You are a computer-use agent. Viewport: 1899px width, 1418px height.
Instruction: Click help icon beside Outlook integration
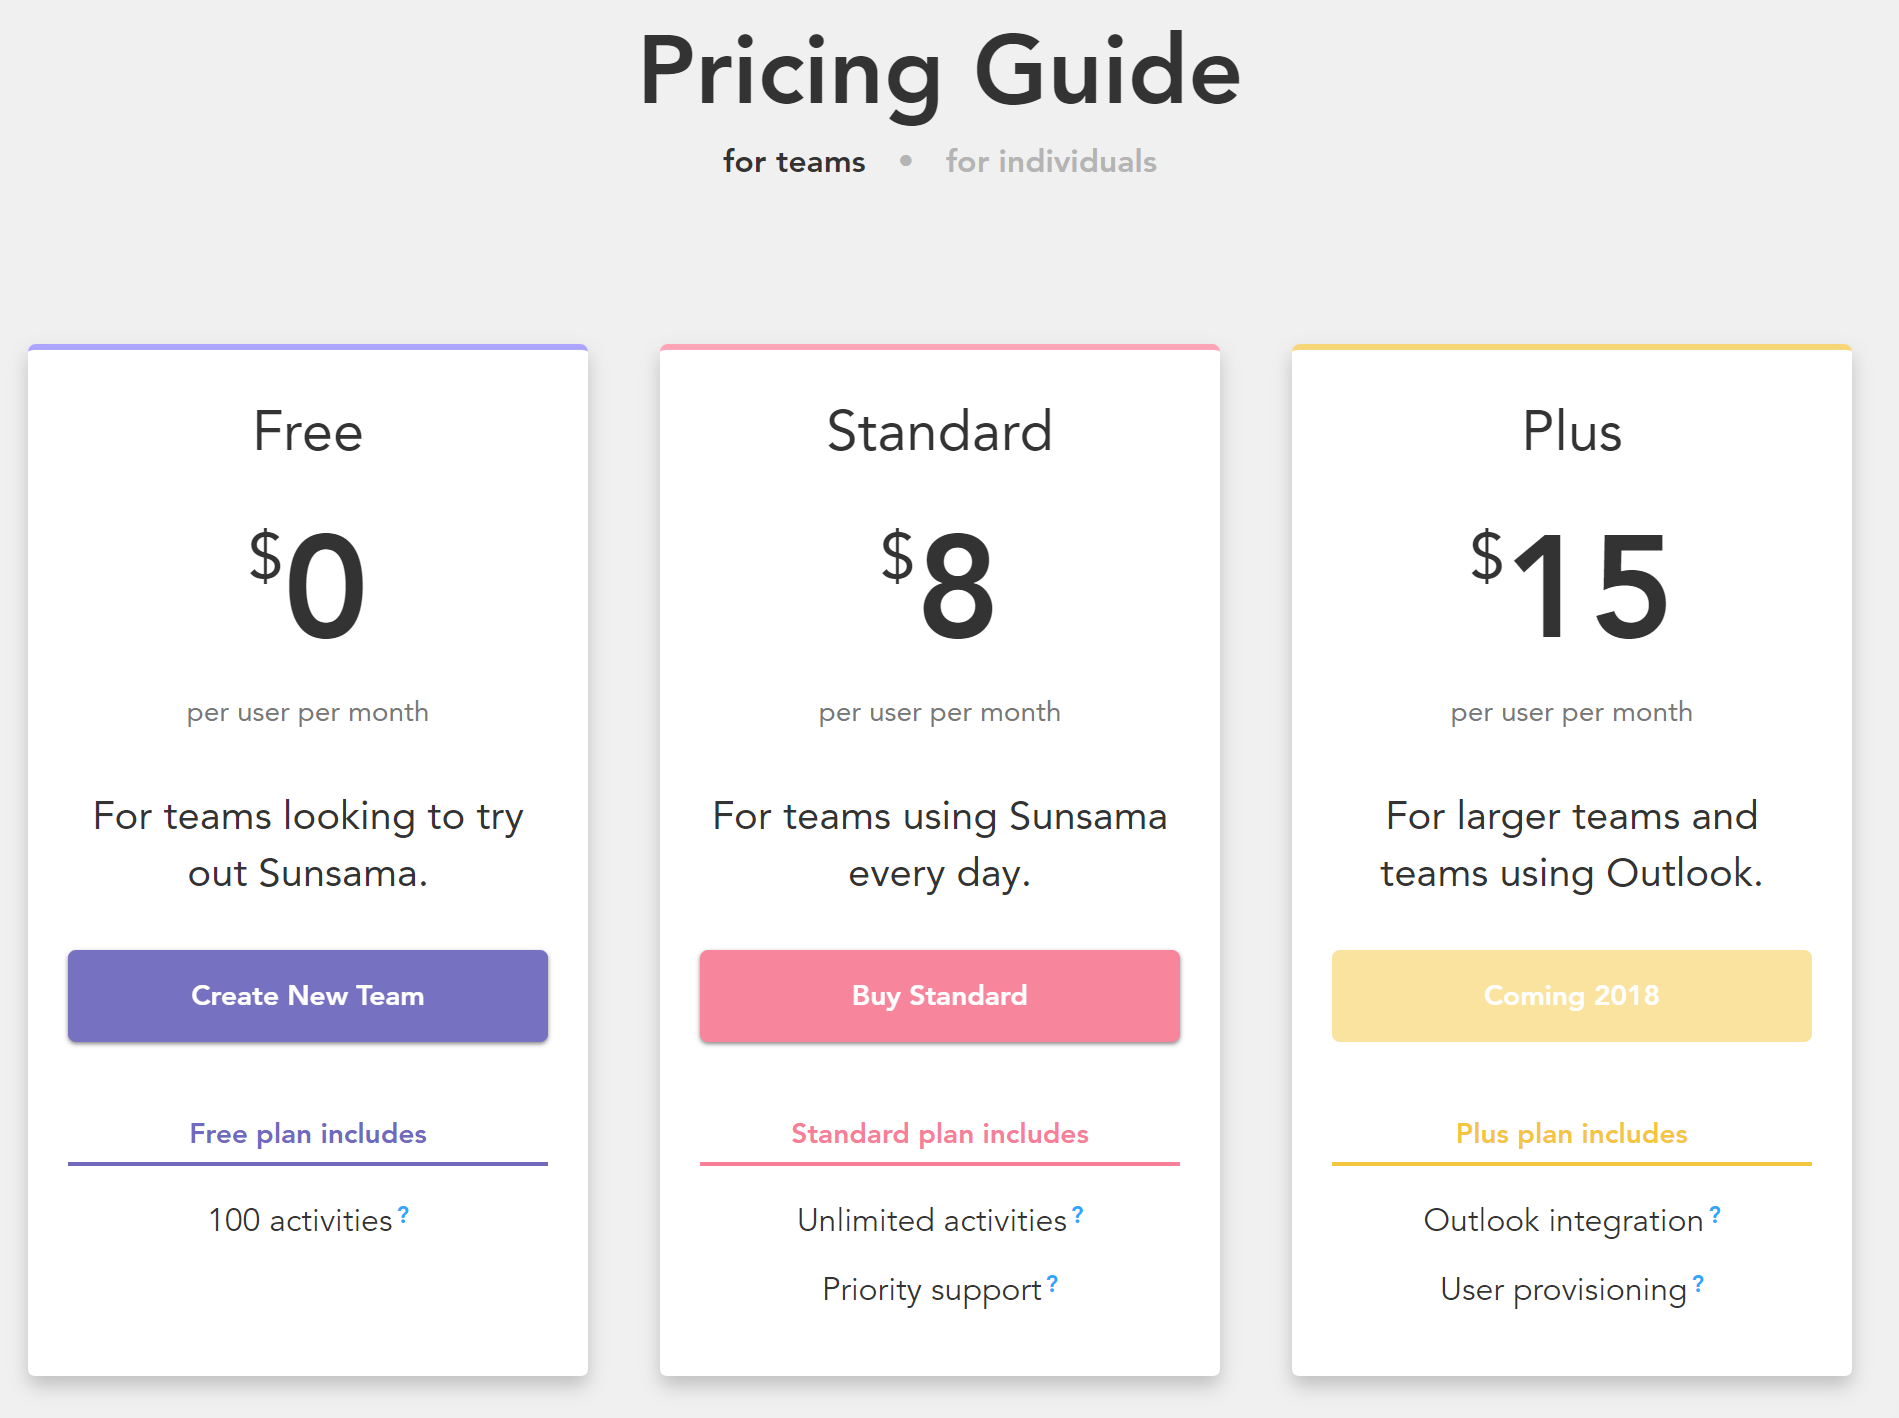(x=1715, y=1214)
